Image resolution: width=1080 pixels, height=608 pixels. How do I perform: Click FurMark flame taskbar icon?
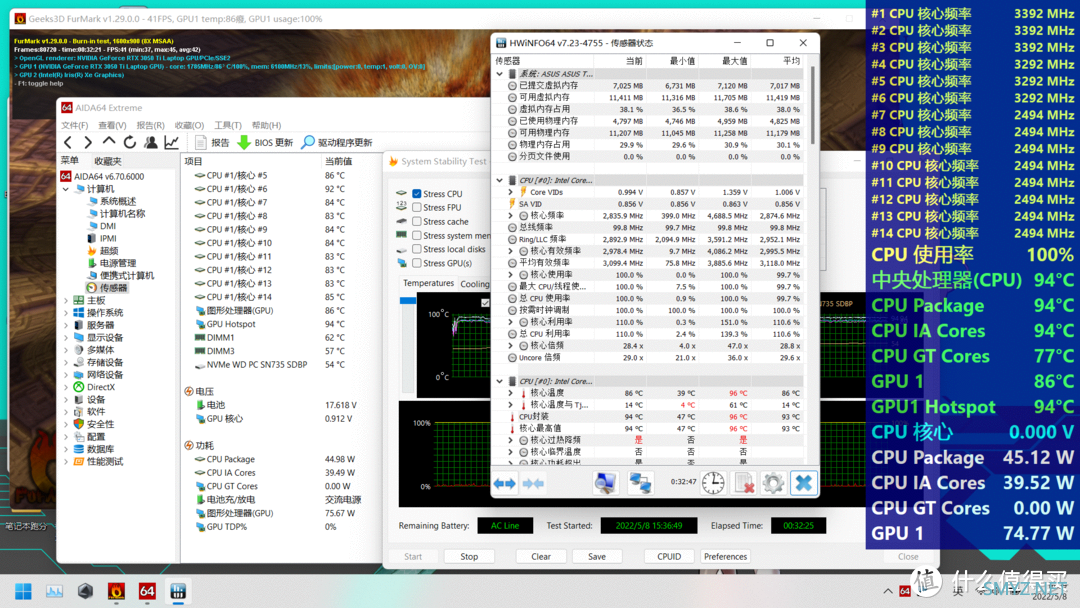116,591
